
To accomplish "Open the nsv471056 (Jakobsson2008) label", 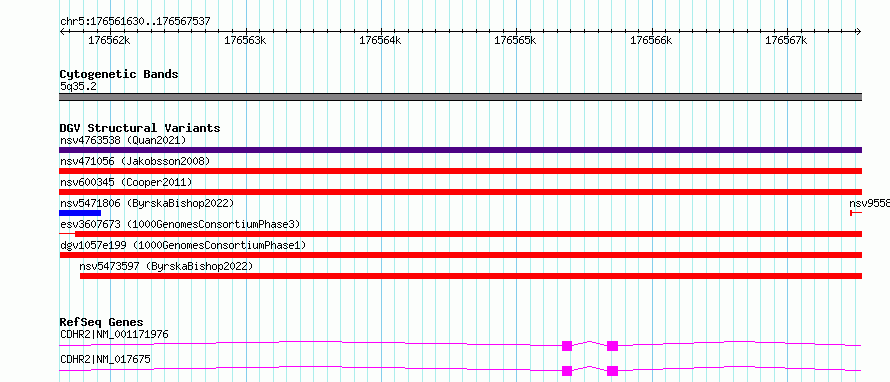I will tap(135, 161).
